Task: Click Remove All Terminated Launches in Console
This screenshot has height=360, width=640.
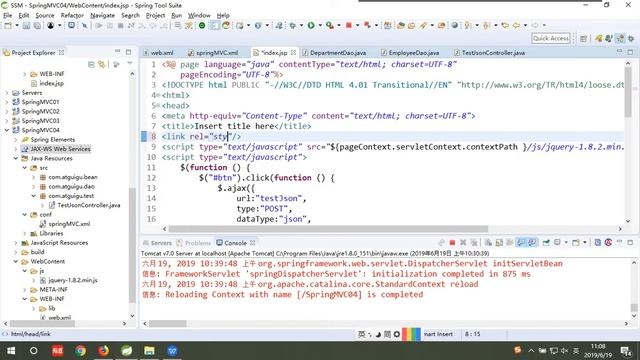Action: (x=473, y=242)
